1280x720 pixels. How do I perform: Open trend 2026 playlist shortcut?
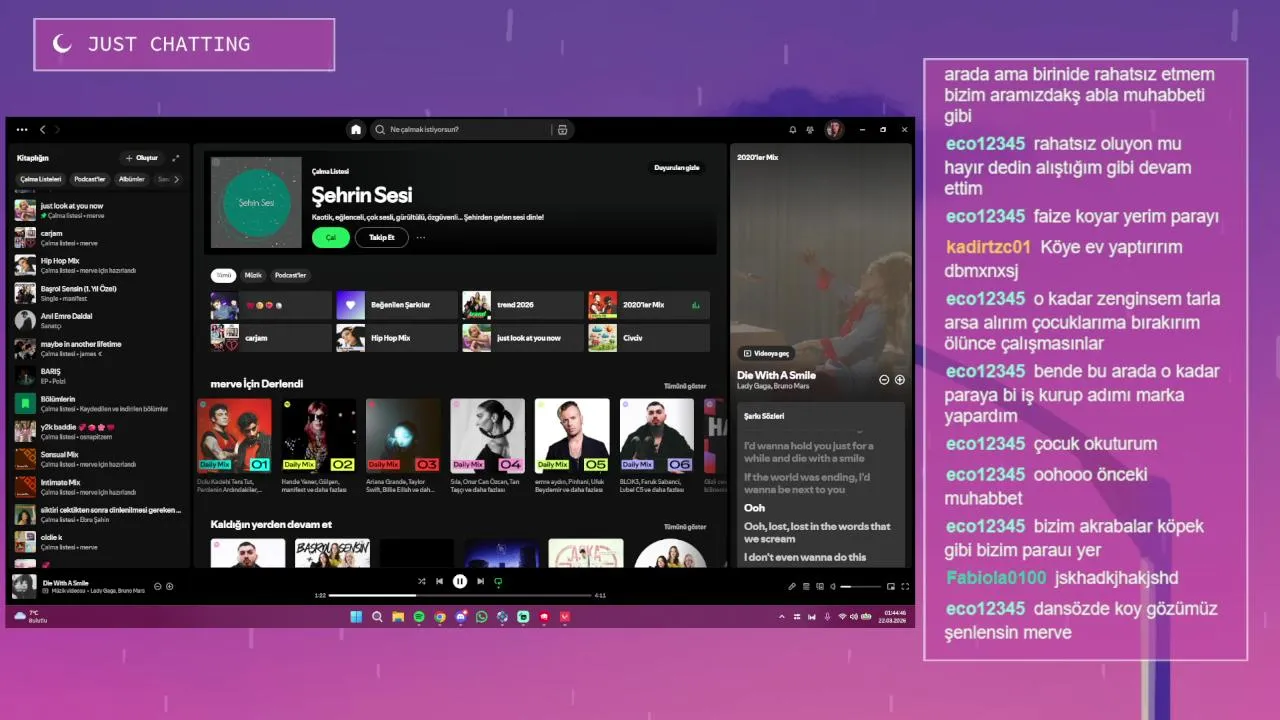(522, 305)
